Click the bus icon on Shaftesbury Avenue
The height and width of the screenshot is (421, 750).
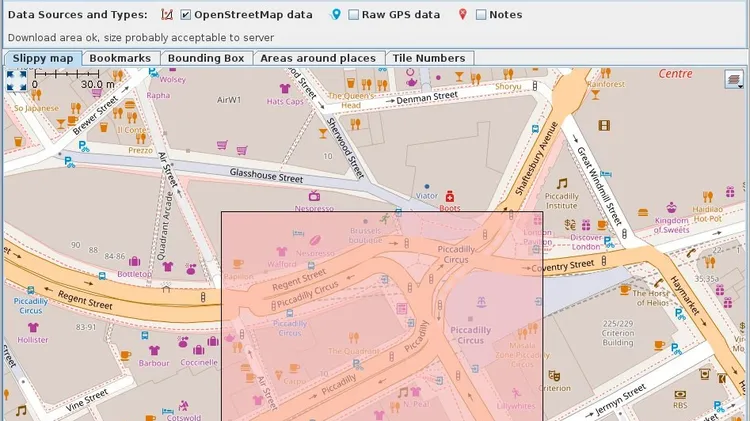coord(535,129)
